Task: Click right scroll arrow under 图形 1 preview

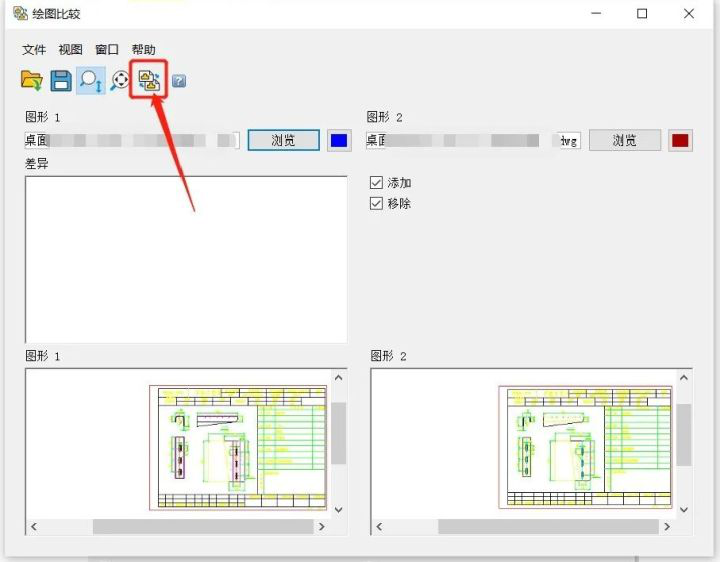Action: click(x=321, y=526)
